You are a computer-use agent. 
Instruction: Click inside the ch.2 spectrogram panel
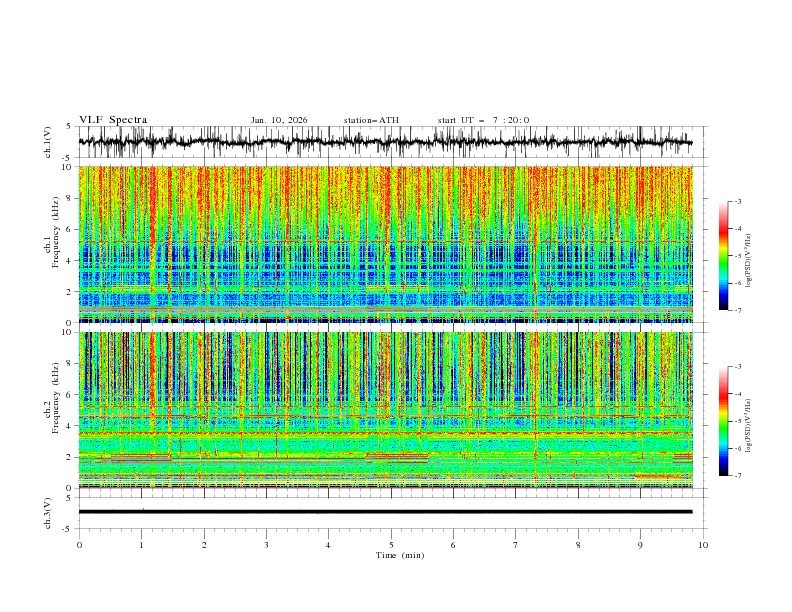tap(385, 410)
